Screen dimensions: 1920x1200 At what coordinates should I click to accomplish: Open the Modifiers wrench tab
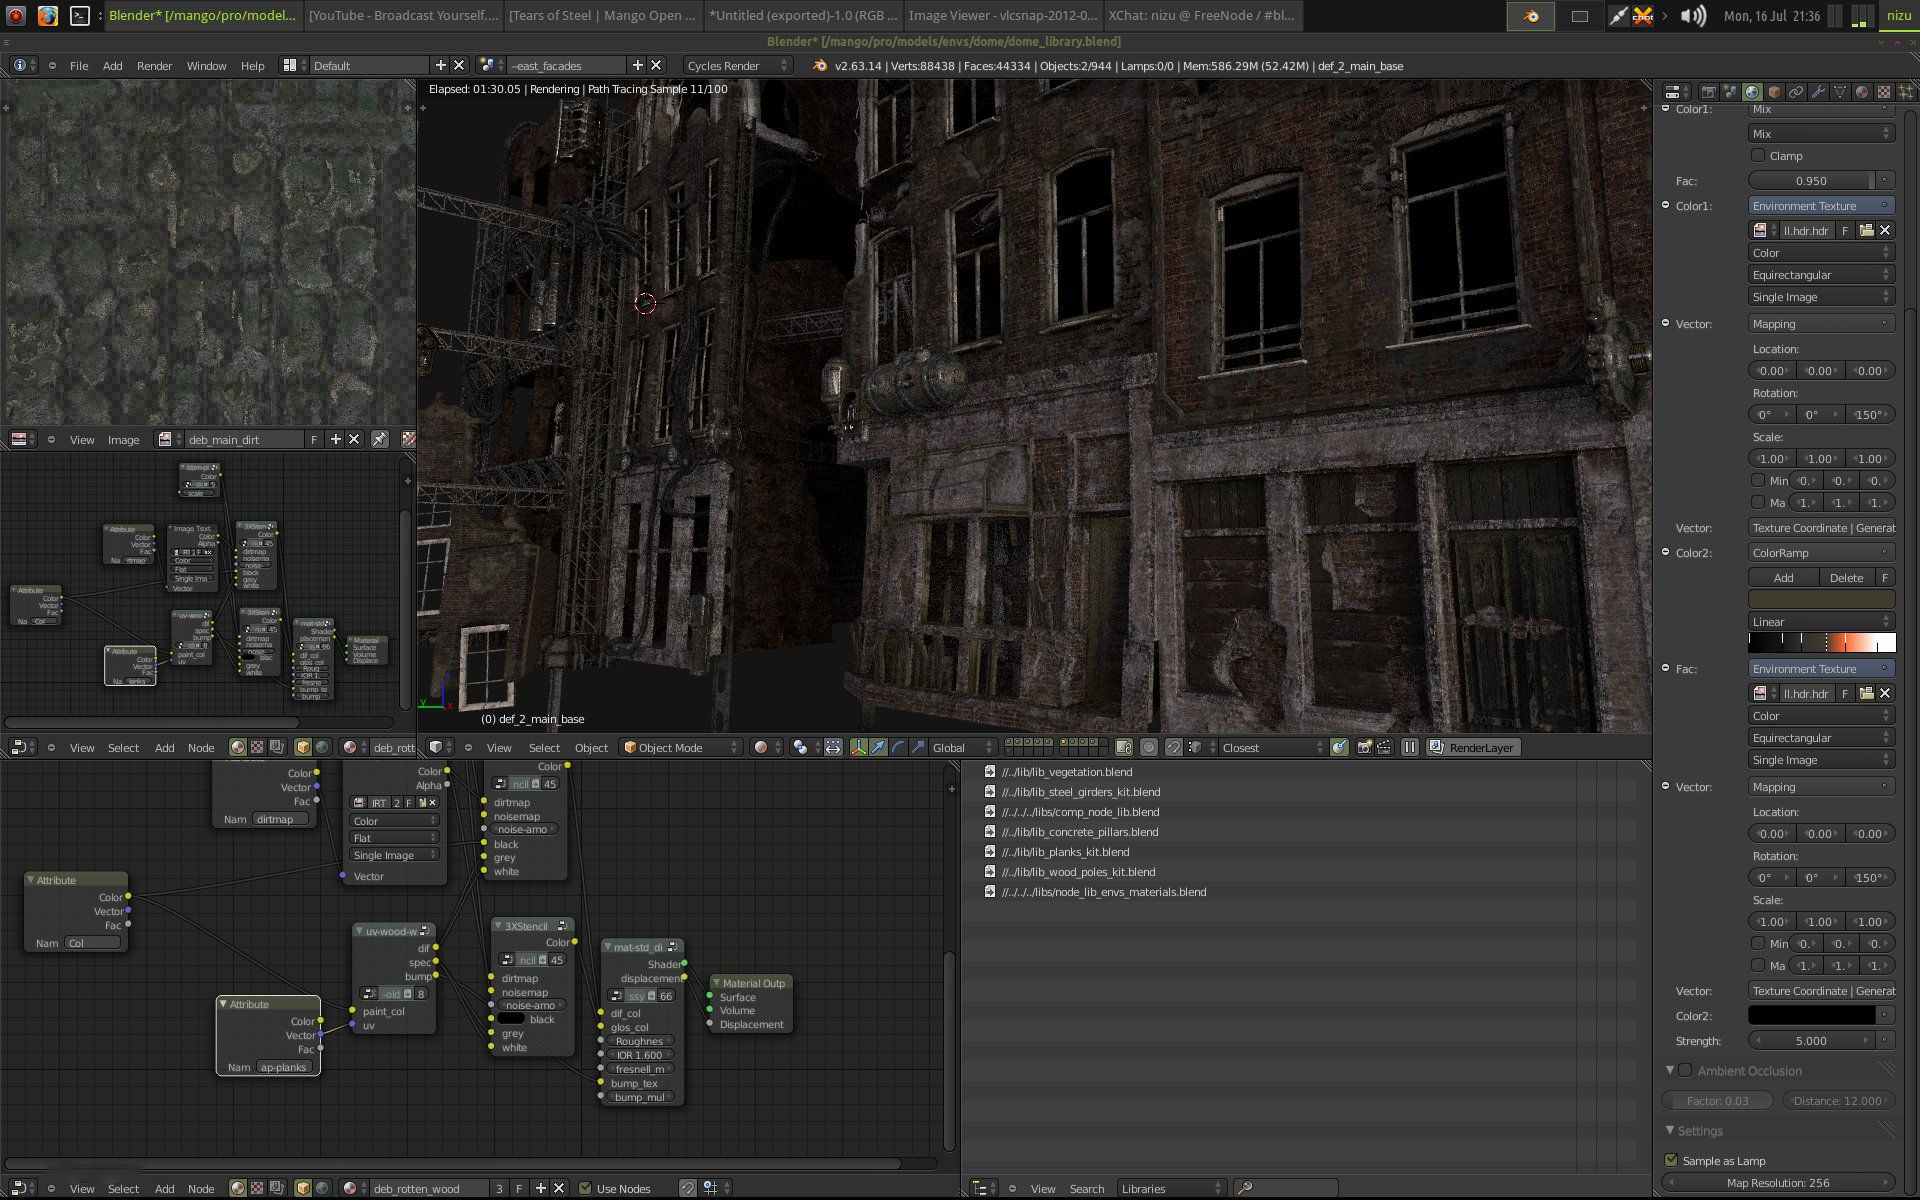coord(1818,92)
